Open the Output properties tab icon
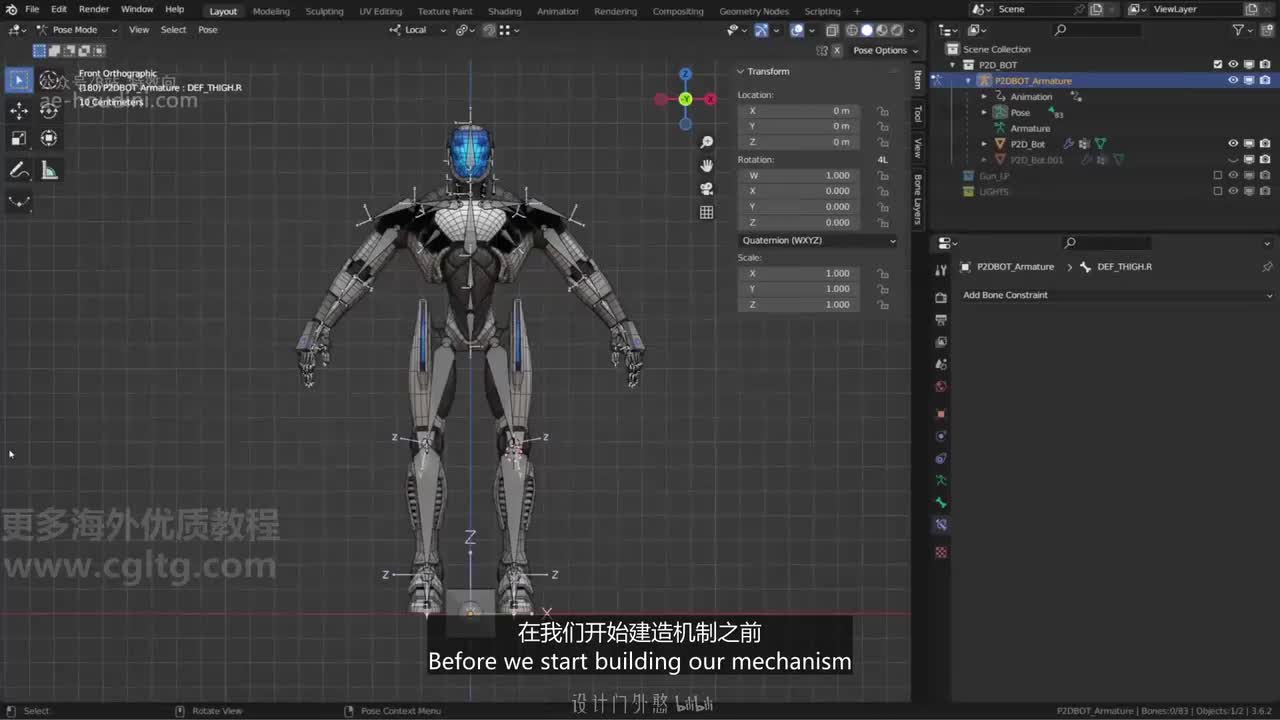This screenshot has height=720, width=1280. (941, 320)
